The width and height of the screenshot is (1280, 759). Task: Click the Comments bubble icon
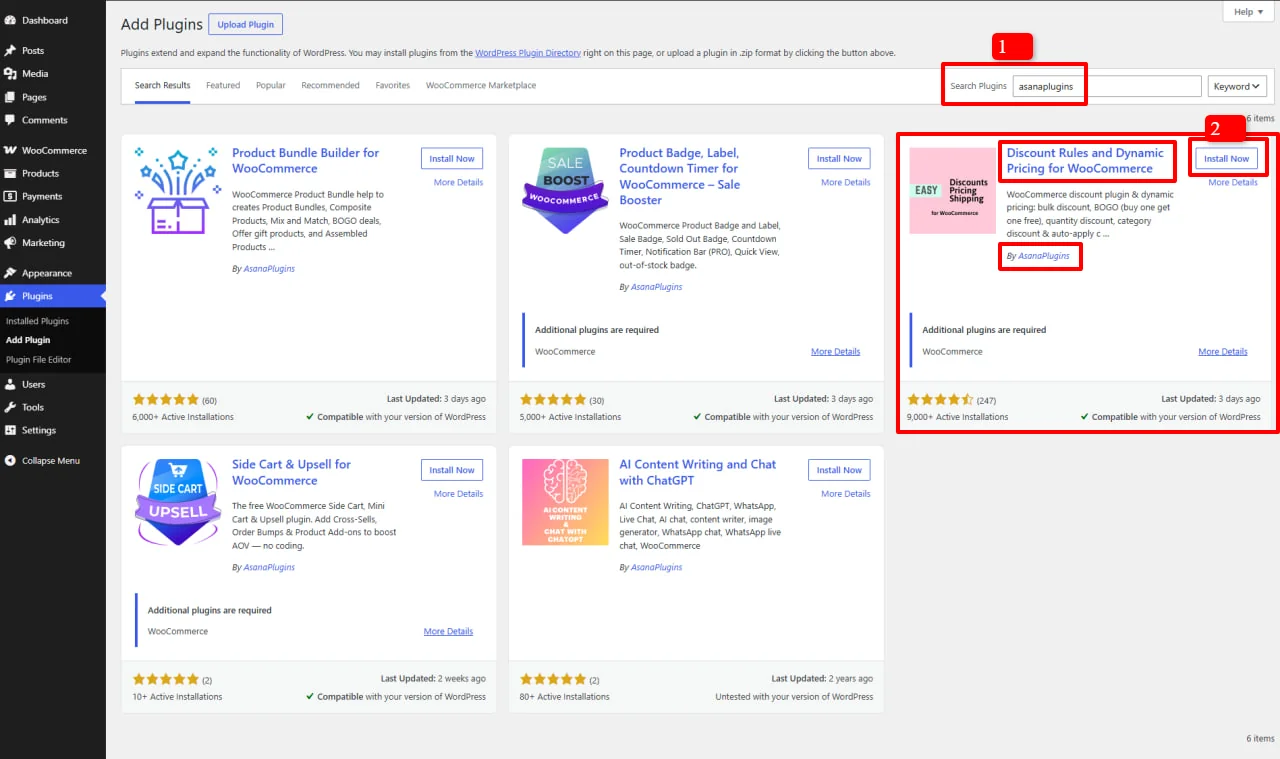[x=10, y=120]
